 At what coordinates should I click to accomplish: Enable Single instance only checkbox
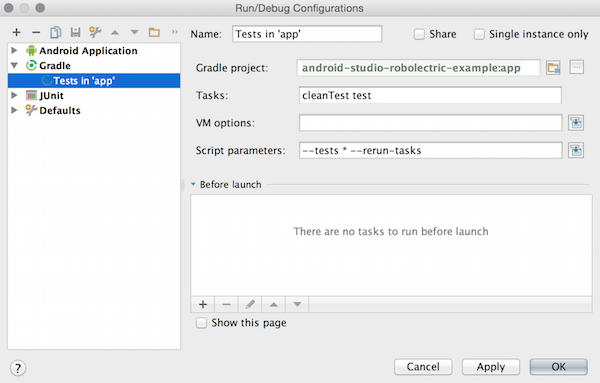(x=479, y=34)
